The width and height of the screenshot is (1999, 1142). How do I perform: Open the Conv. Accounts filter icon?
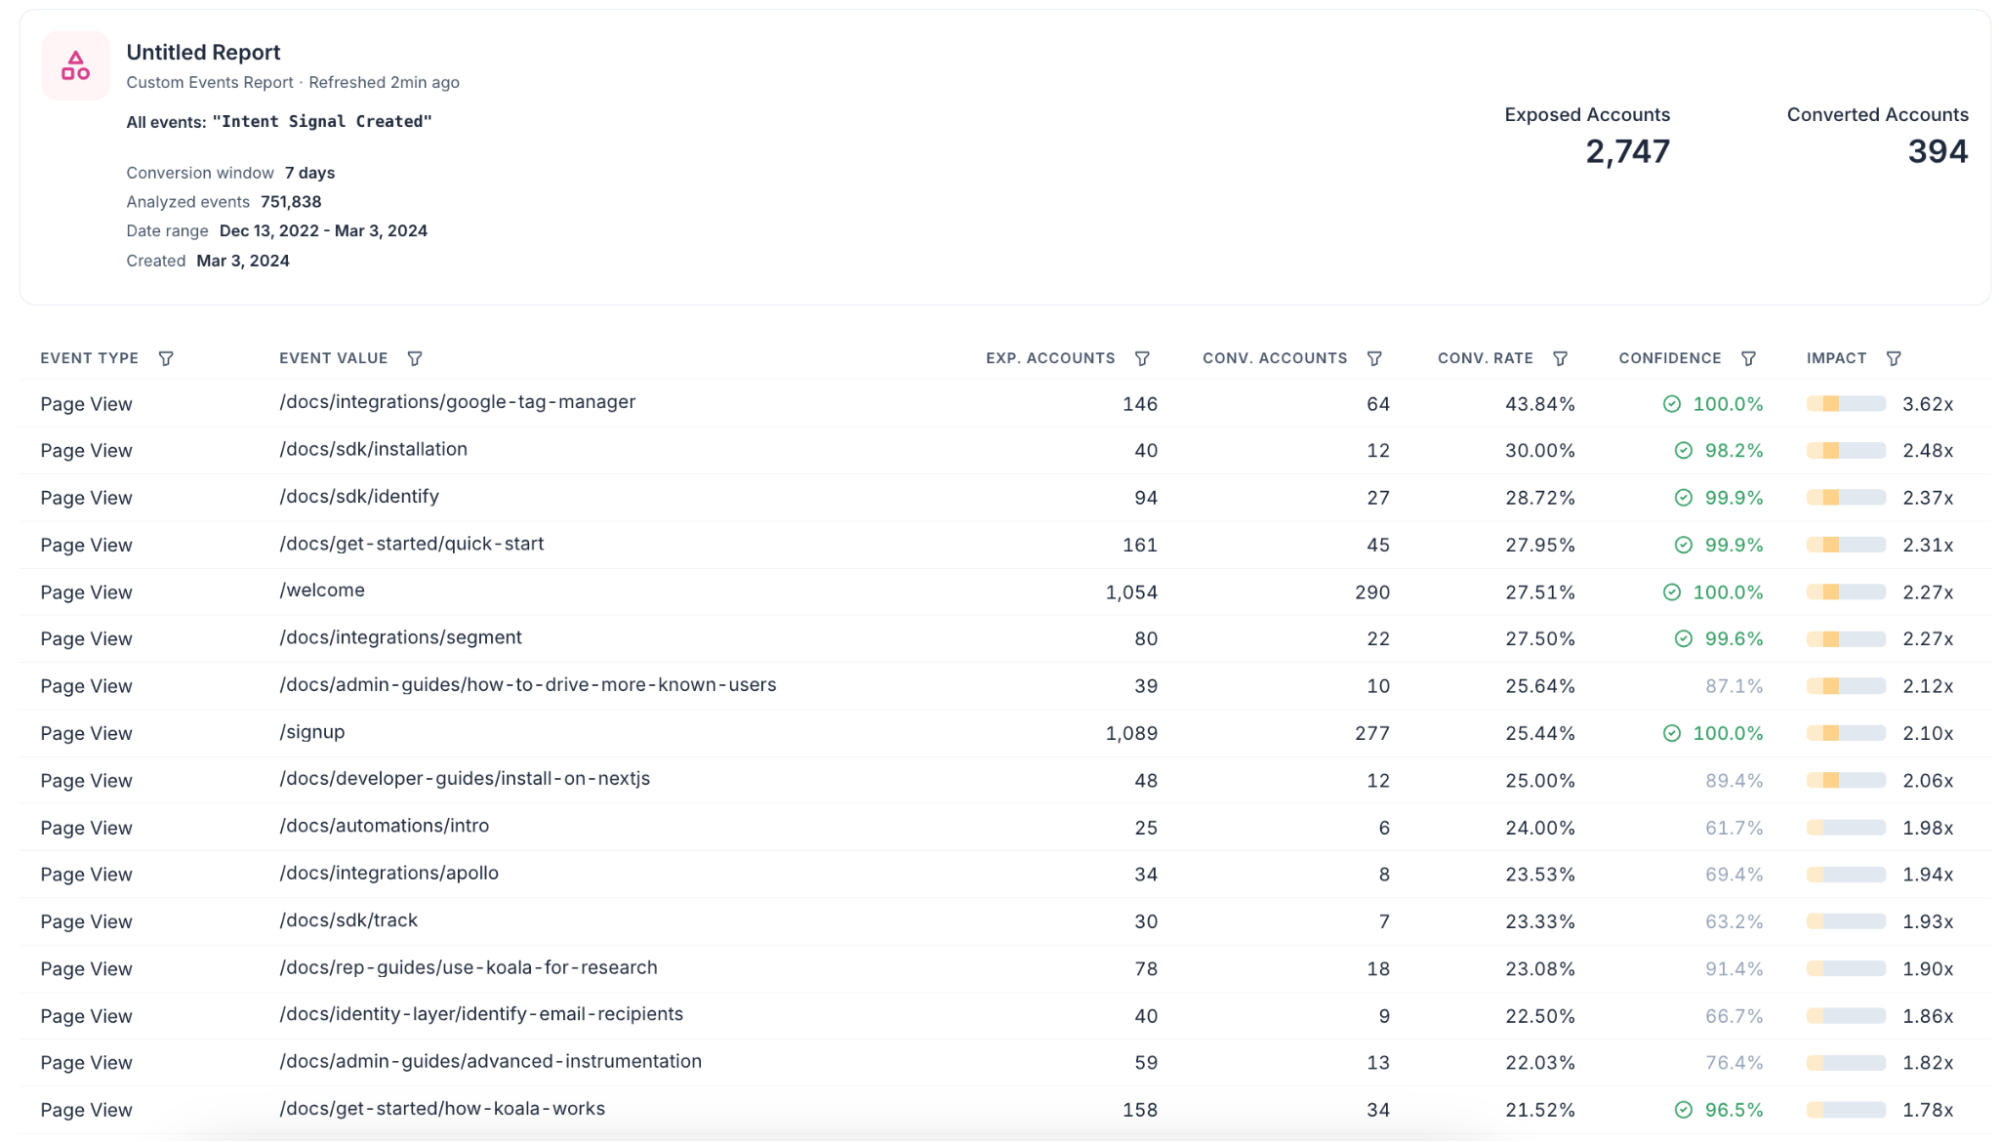coord(1374,358)
